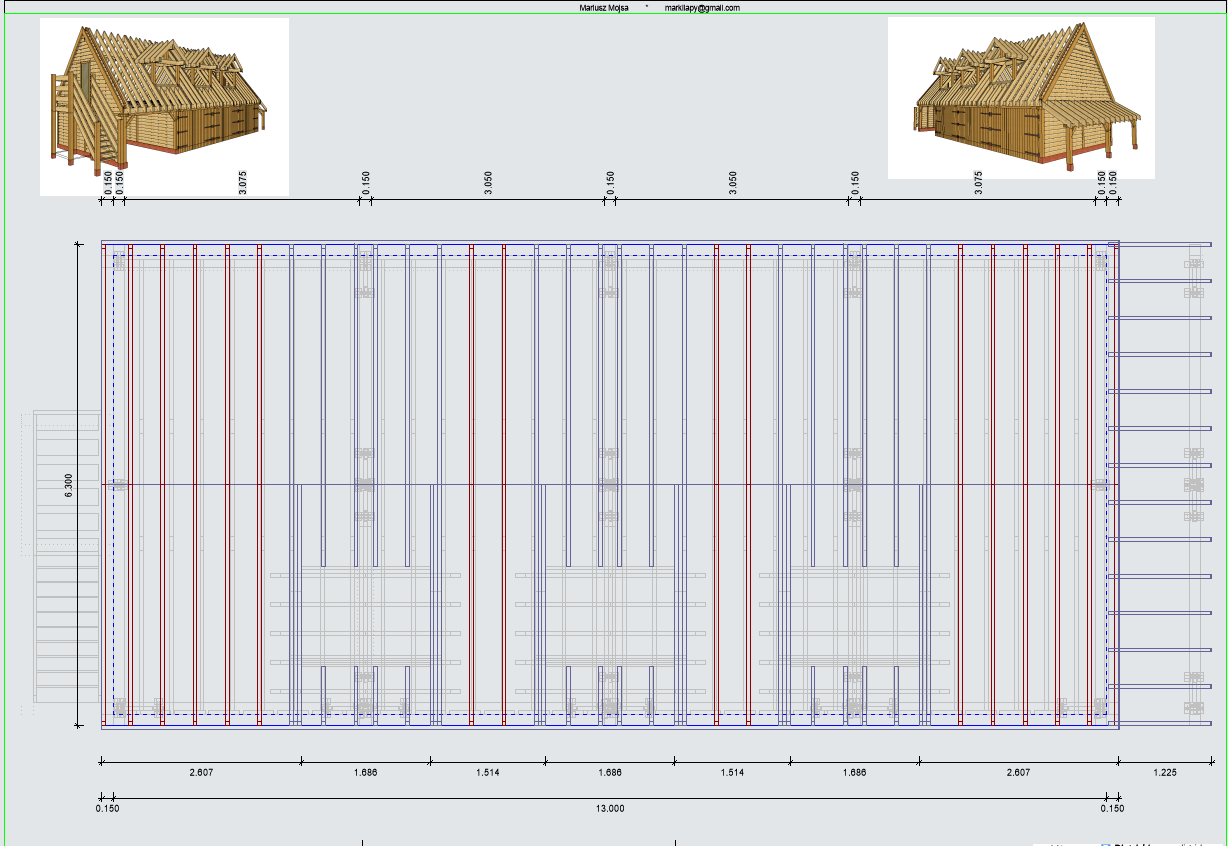The image size is (1228, 846).
Task: Select the 1.225 porch dimension label
Action: pyautogui.click(x=1165, y=773)
